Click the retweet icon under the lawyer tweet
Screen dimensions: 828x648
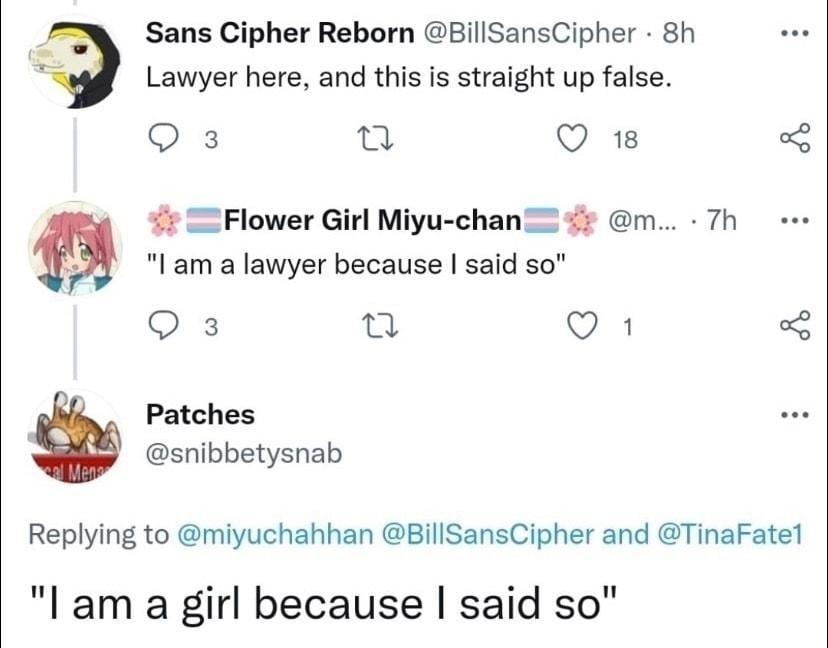(x=377, y=139)
